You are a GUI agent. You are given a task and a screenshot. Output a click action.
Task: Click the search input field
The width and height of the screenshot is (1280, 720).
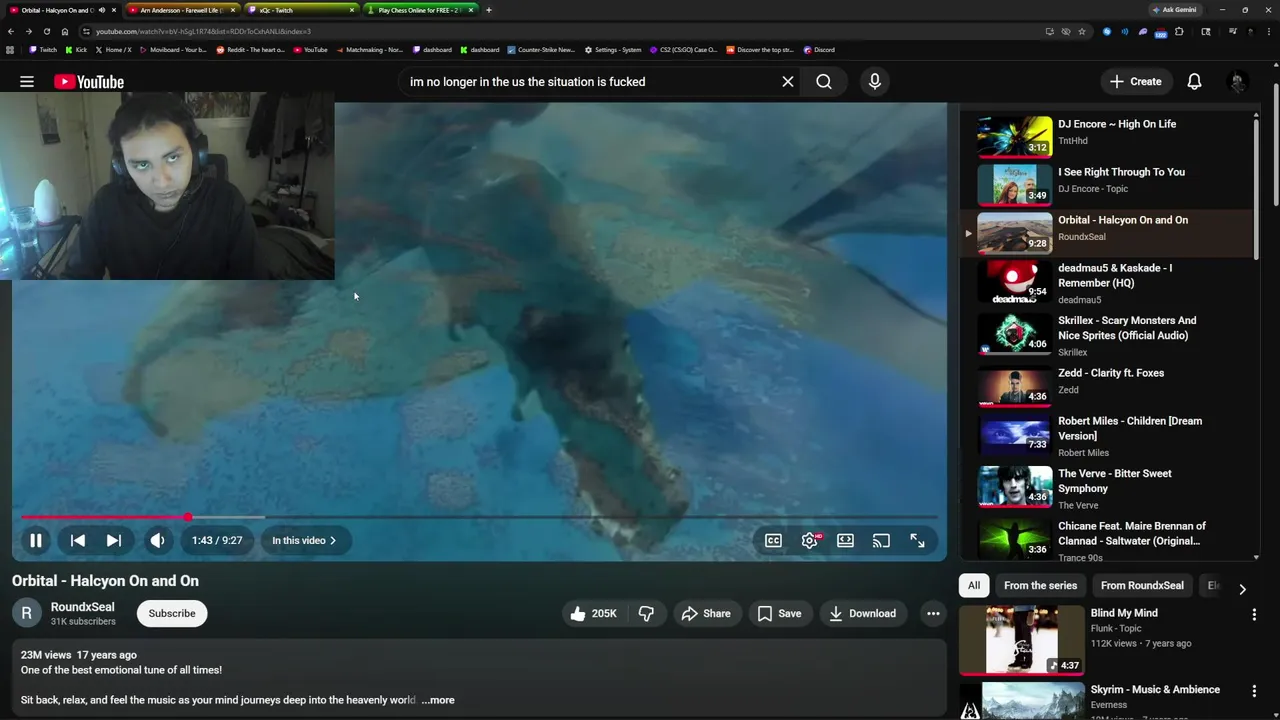click(x=590, y=82)
